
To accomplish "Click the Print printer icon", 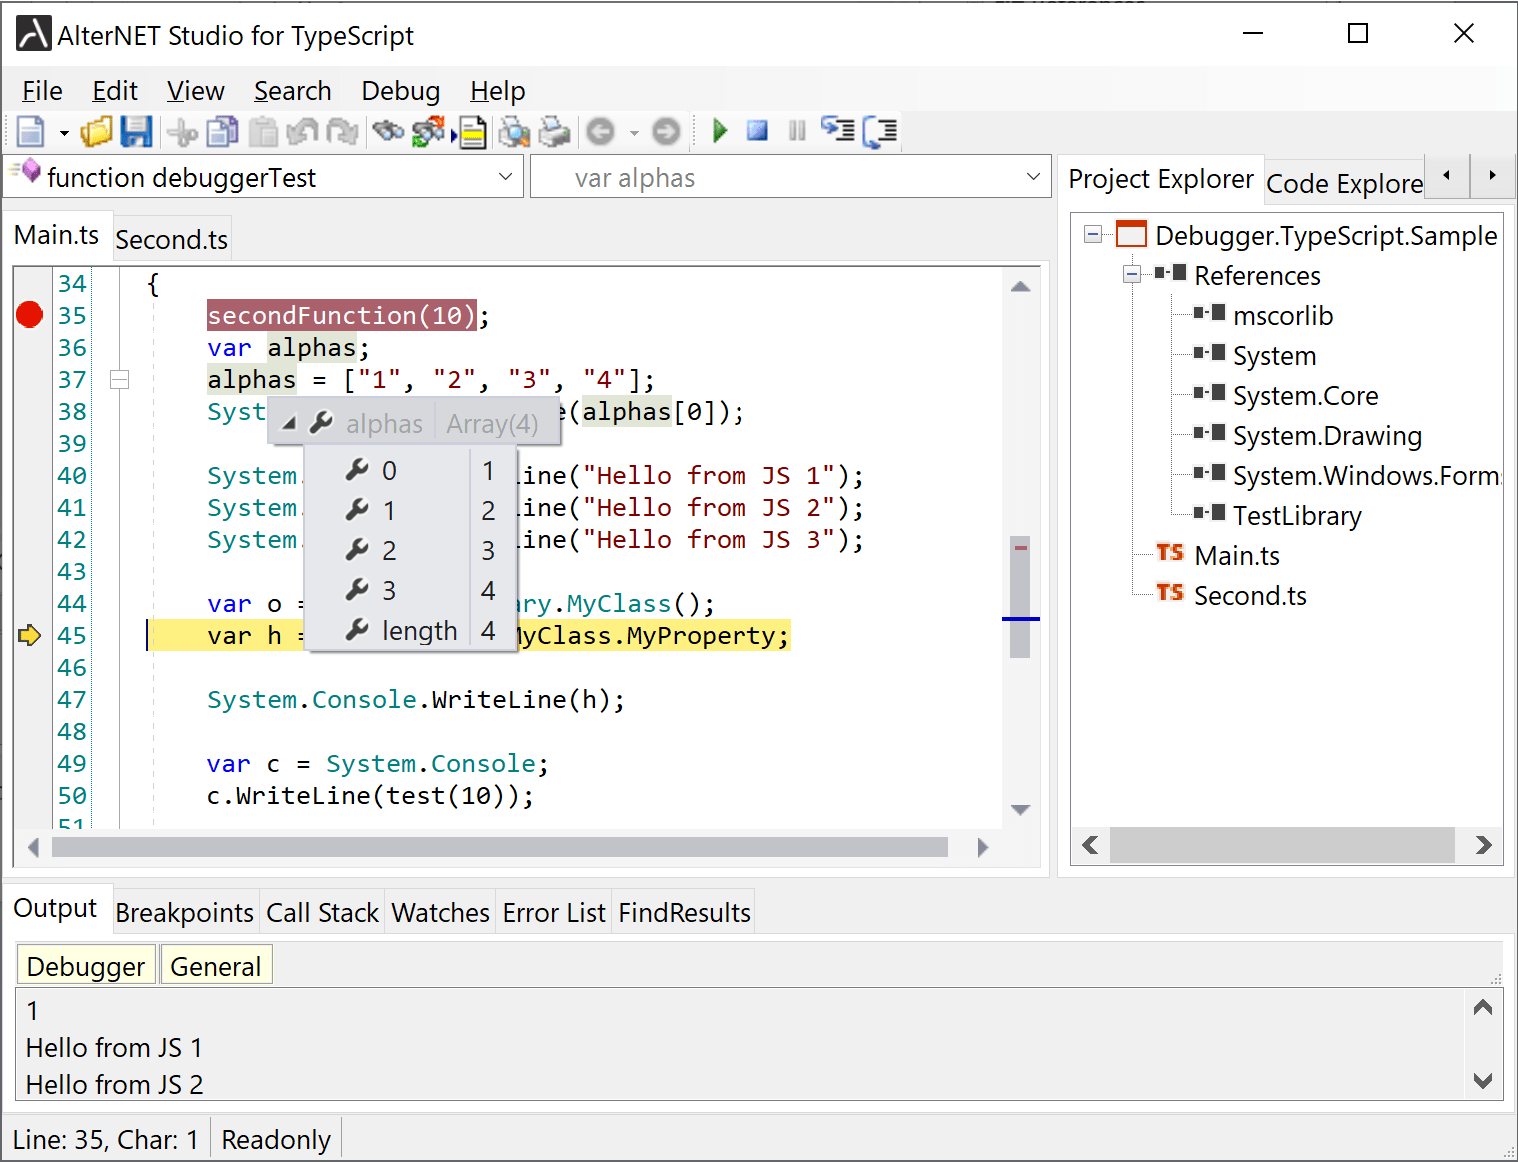I will click(x=554, y=131).
